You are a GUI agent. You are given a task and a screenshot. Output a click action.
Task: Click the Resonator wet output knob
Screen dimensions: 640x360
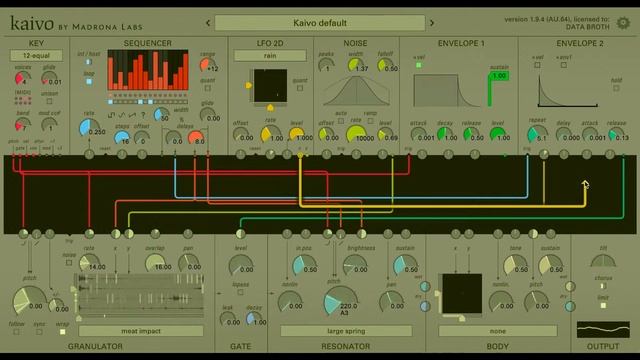tap(425, 286)
